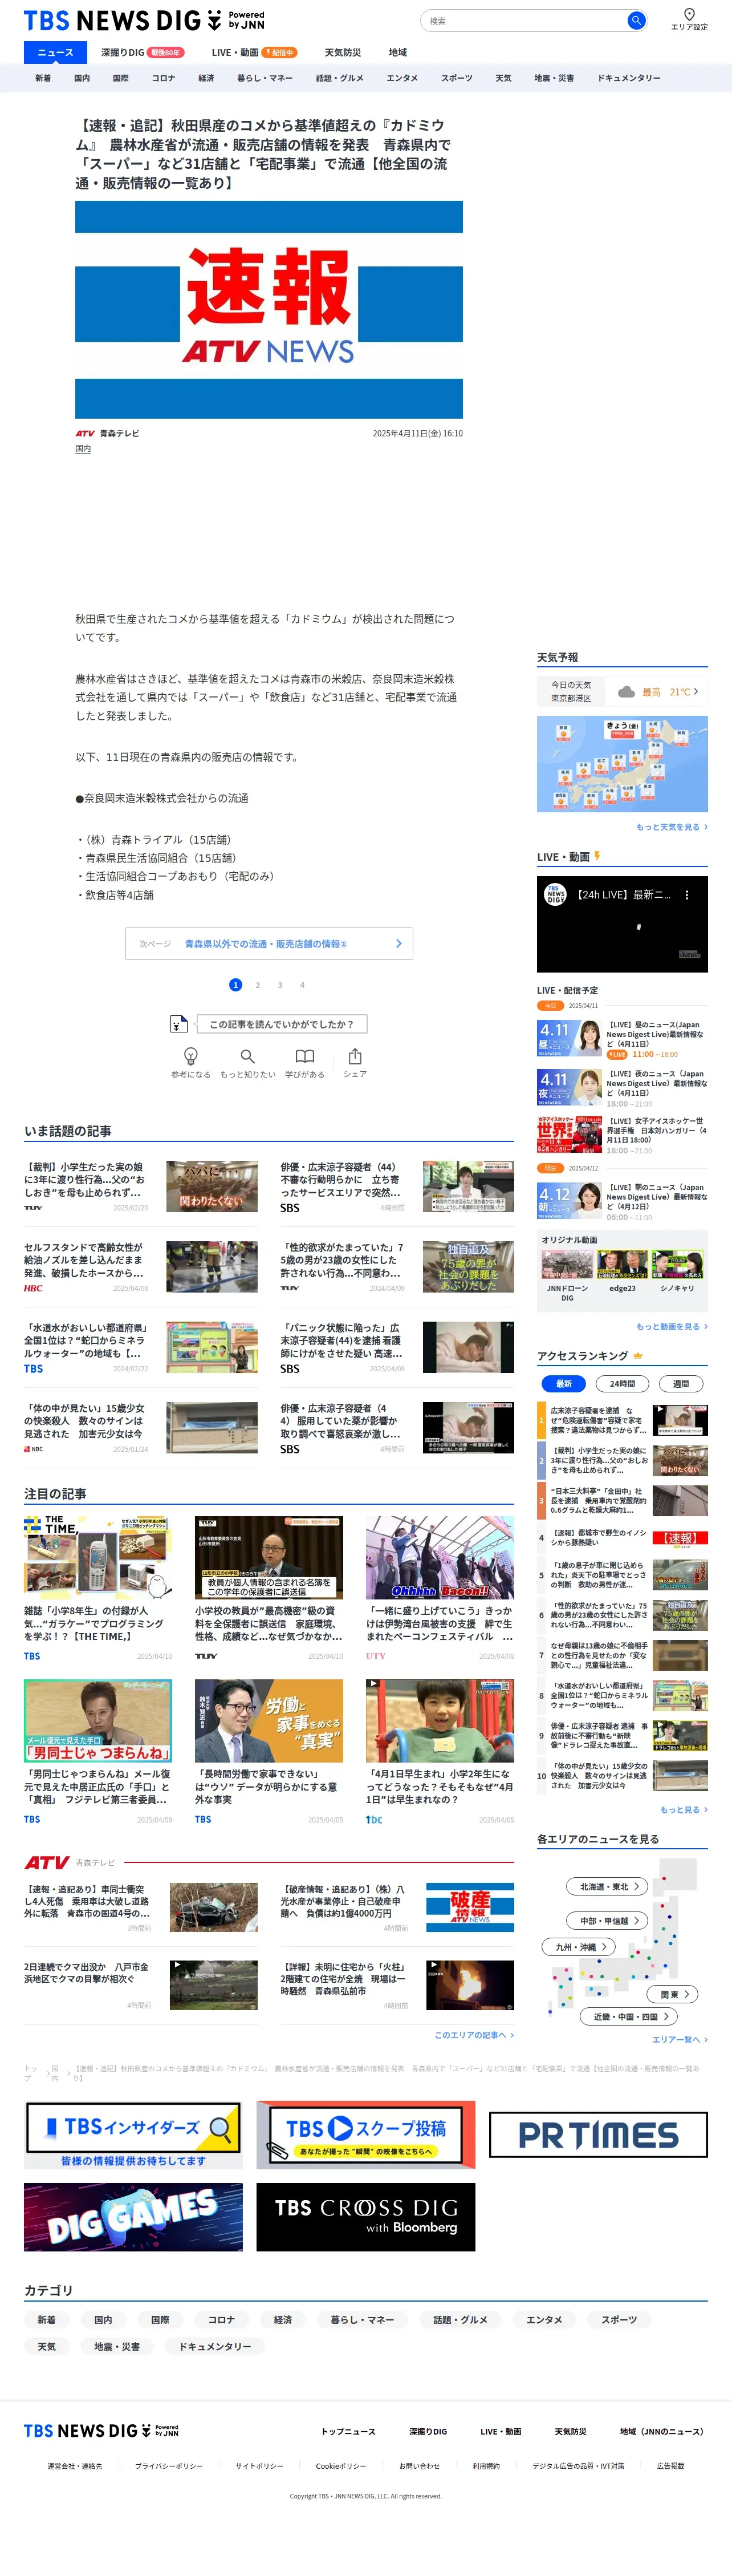Open the YouTube player three-dot menu
The width and height of the screenshot is (732, 2576).
(686, 895)
